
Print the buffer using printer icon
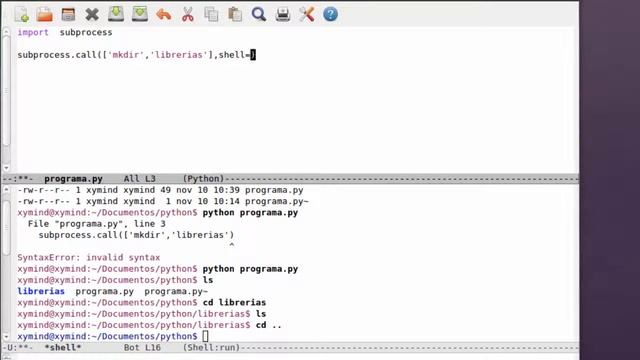(x=283, y=14)
